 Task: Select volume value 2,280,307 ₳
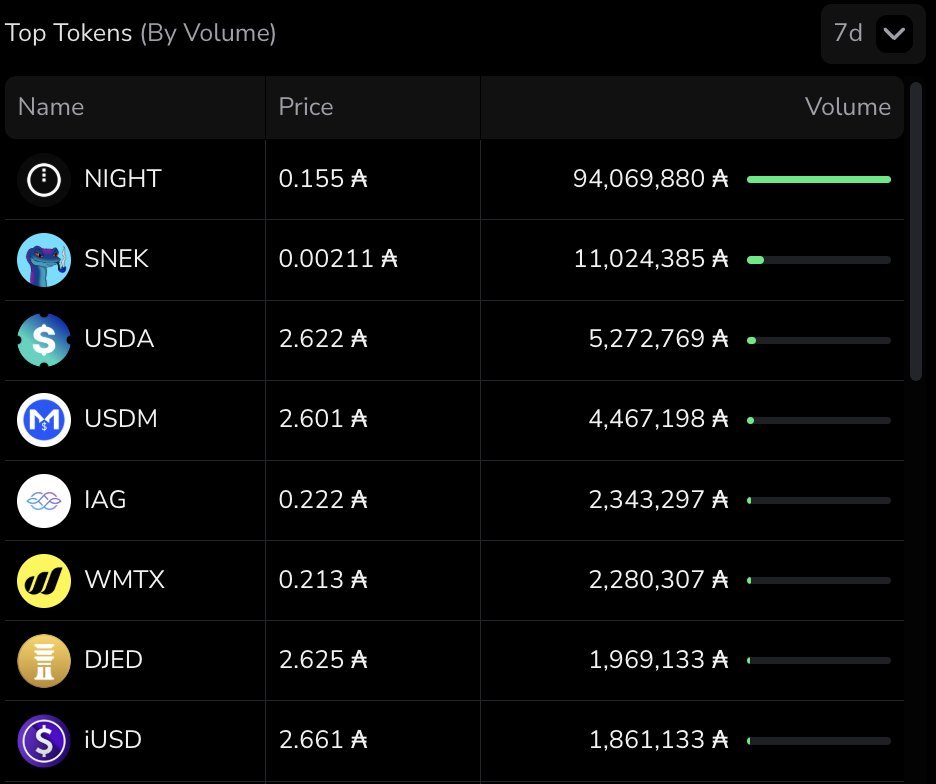(x=659, y=579)
